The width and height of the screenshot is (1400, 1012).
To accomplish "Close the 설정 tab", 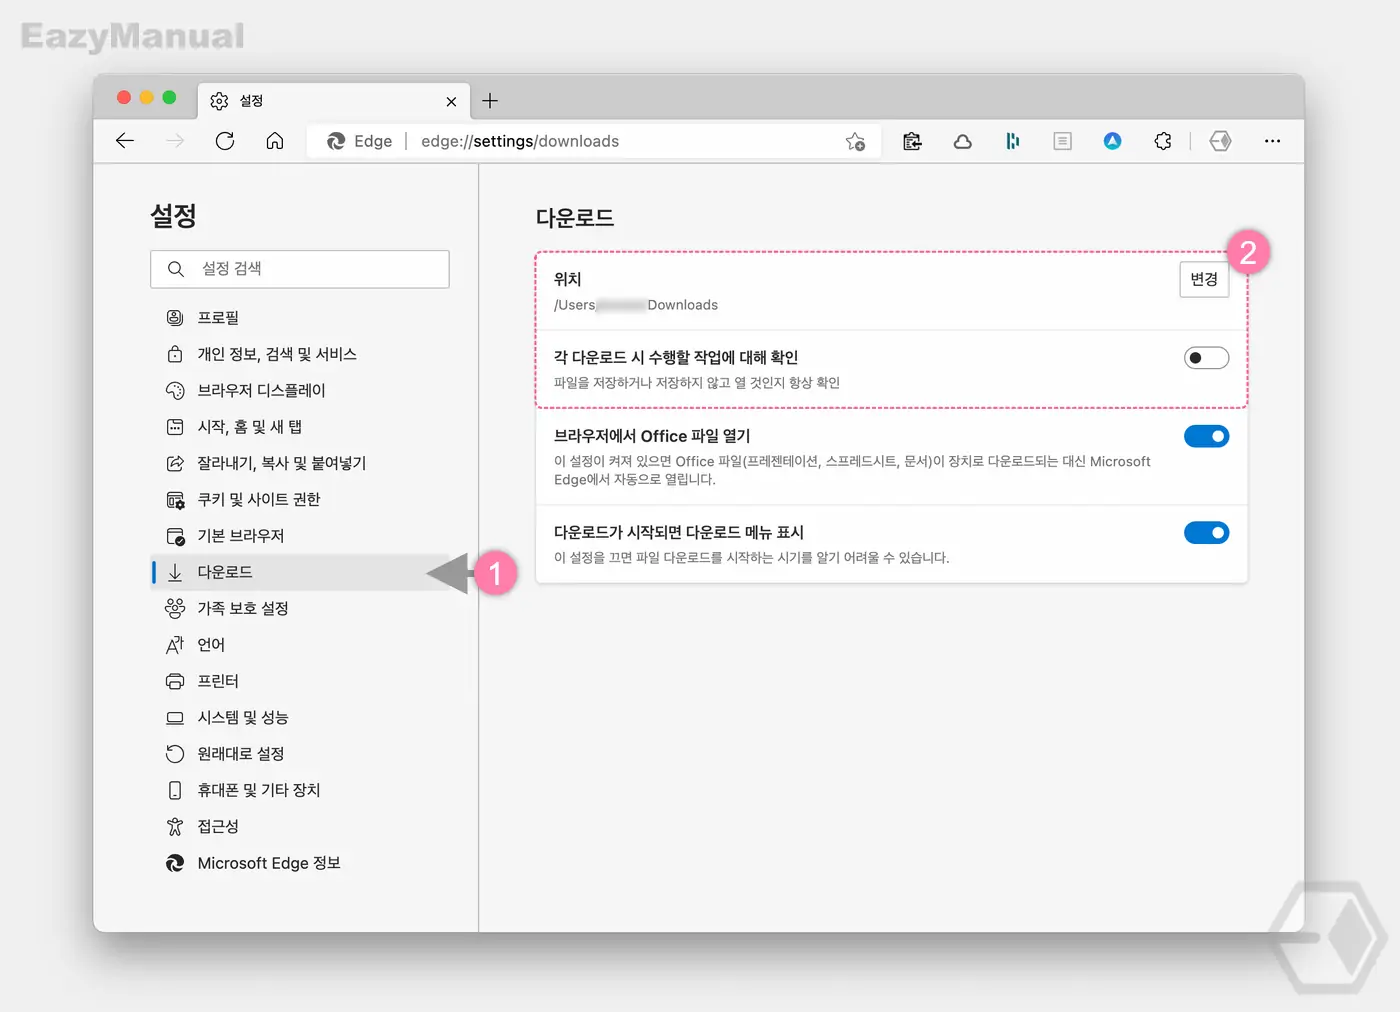I will 451,101.
